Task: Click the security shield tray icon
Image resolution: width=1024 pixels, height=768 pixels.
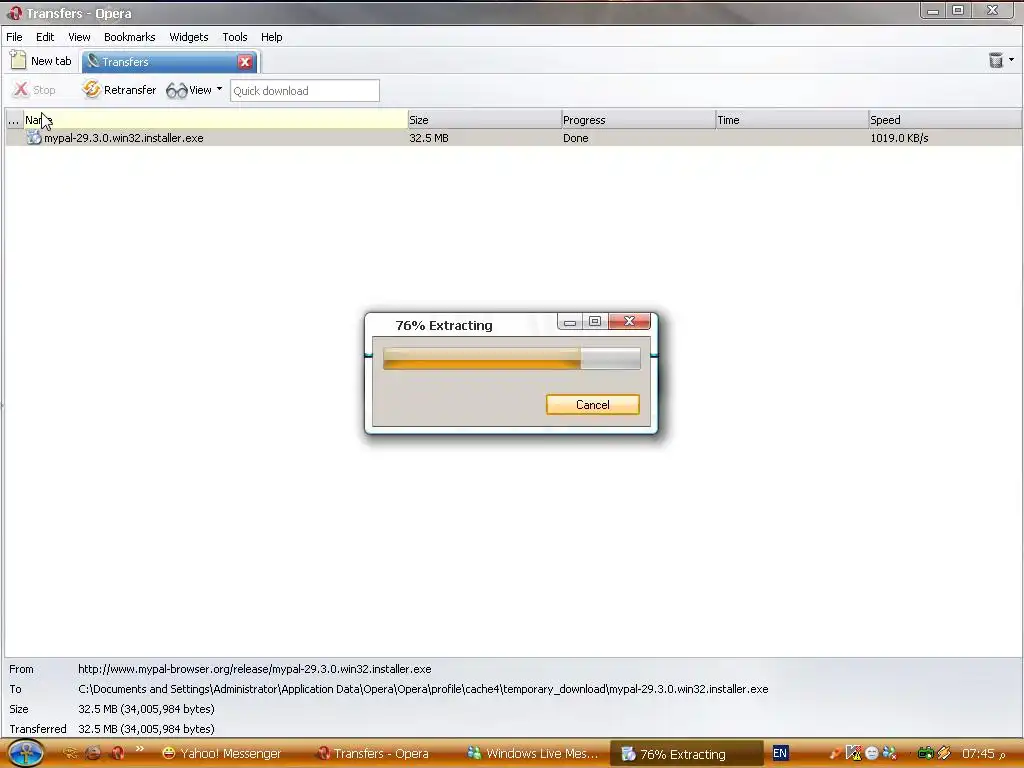Action: point(854,753)
